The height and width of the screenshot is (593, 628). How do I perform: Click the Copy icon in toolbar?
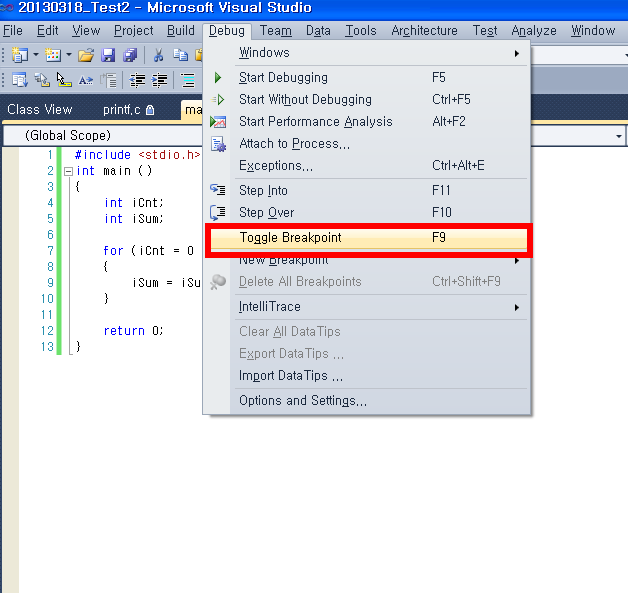point(181,55)
